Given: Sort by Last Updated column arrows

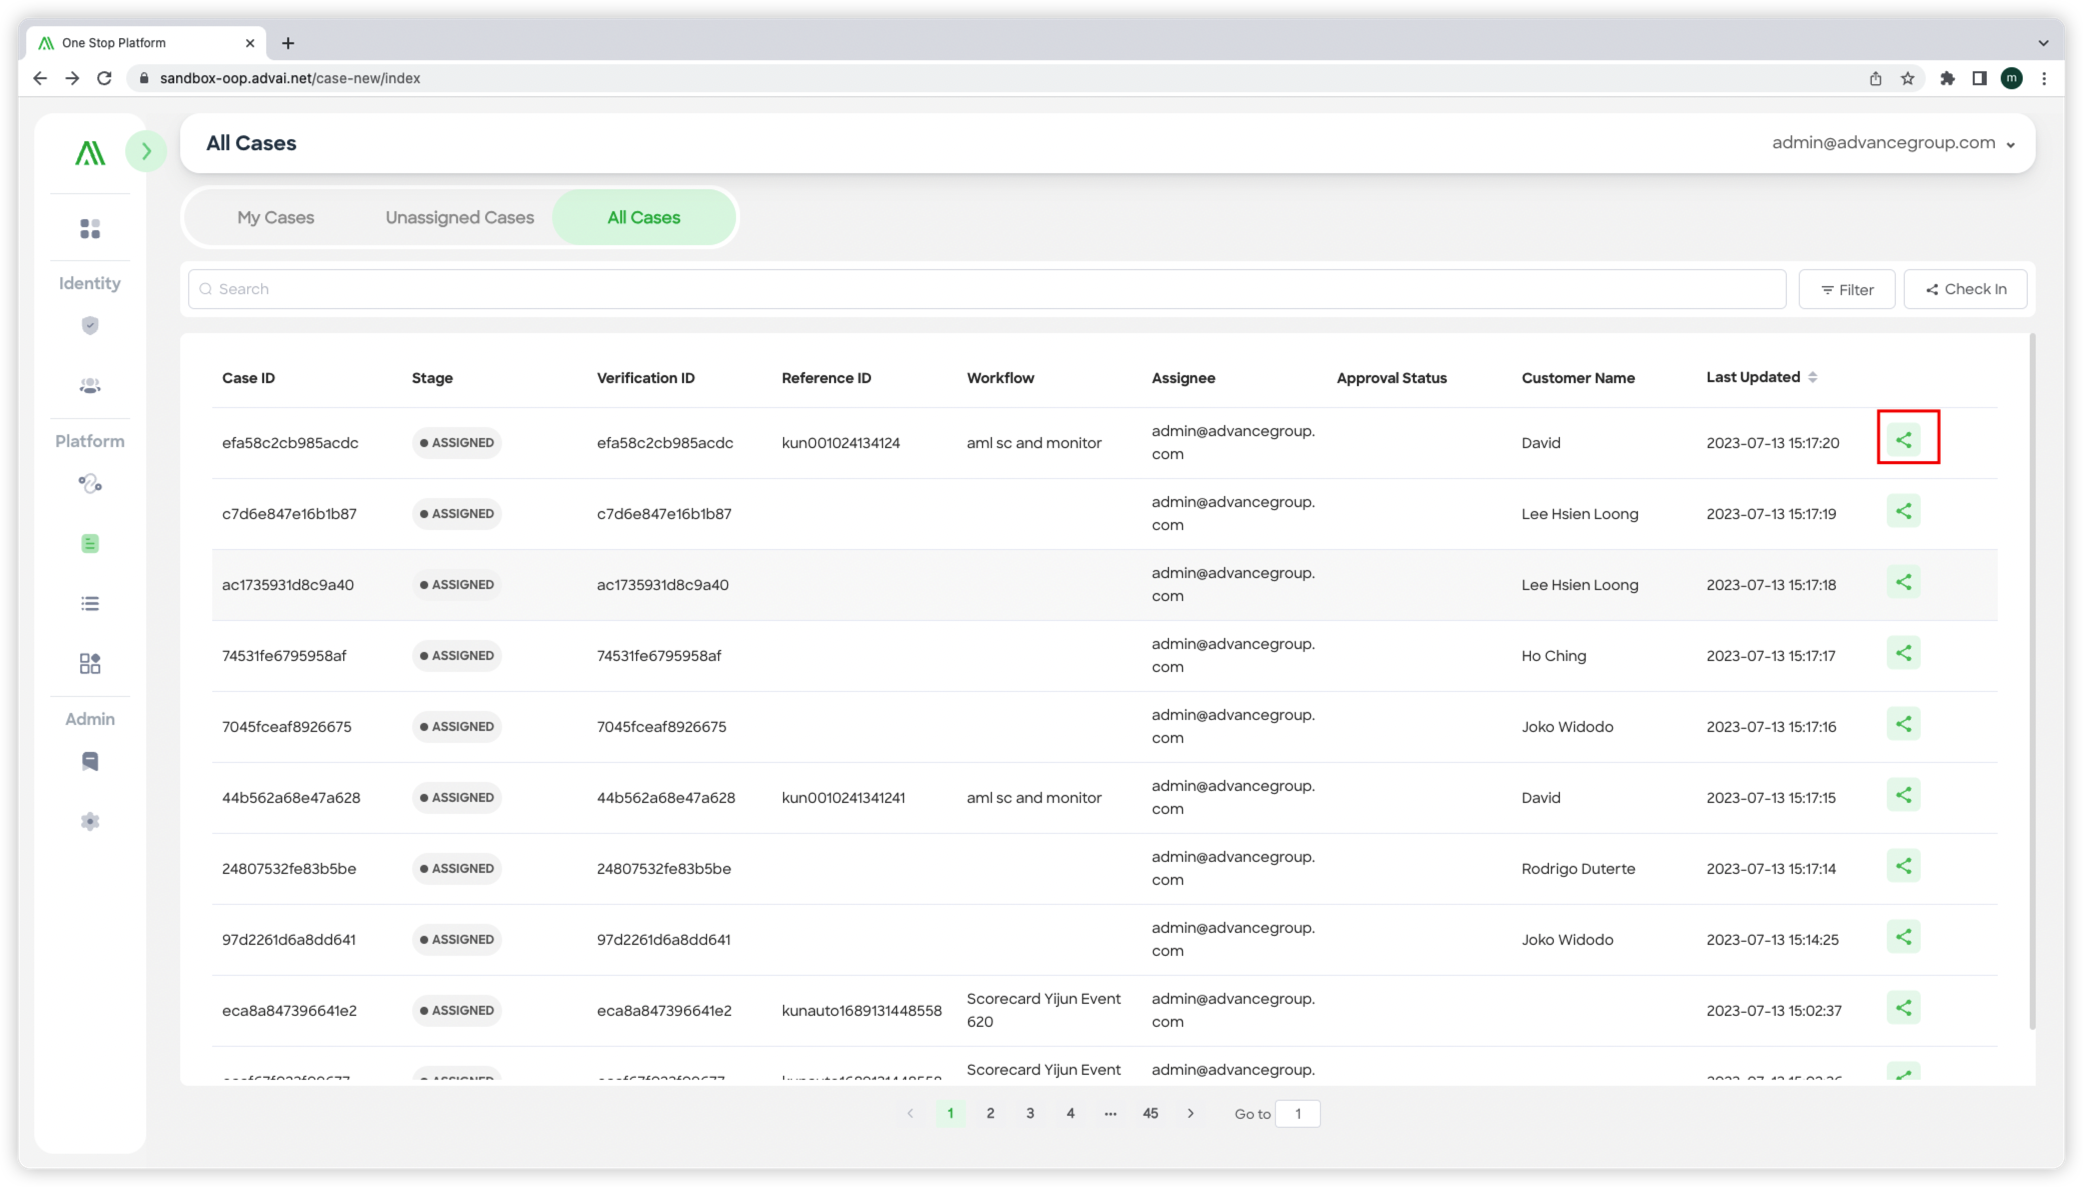Looking at the screenshot, I should coord(1812,377).
